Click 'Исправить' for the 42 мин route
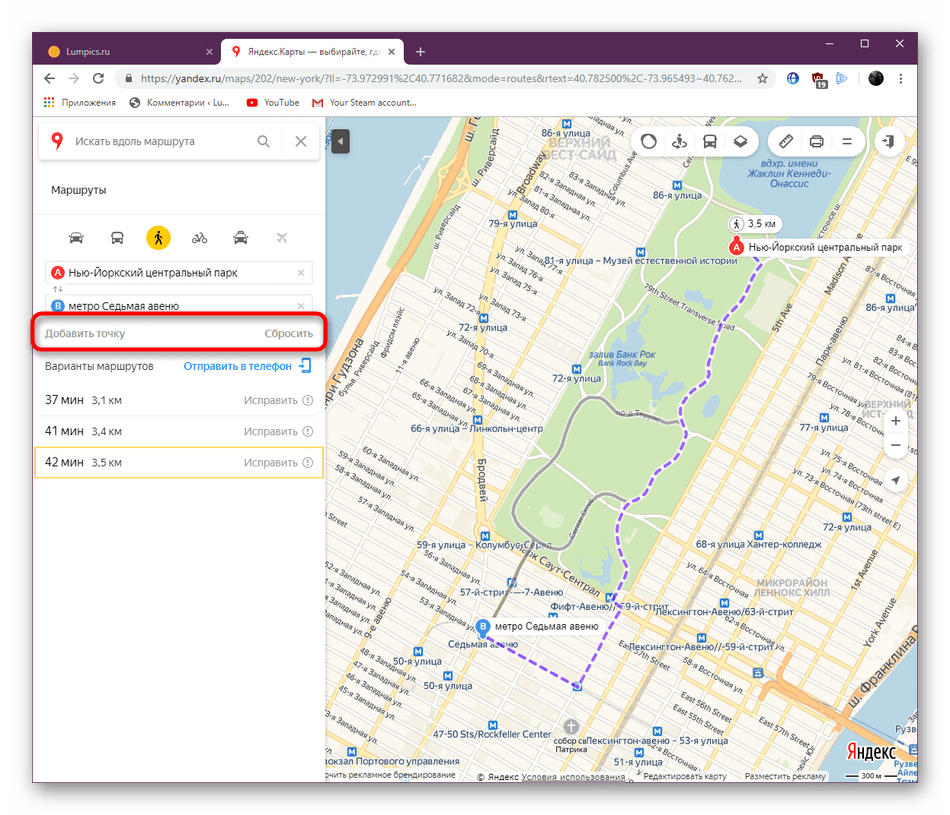The image size is (950, 815). [x=278, y=462]
